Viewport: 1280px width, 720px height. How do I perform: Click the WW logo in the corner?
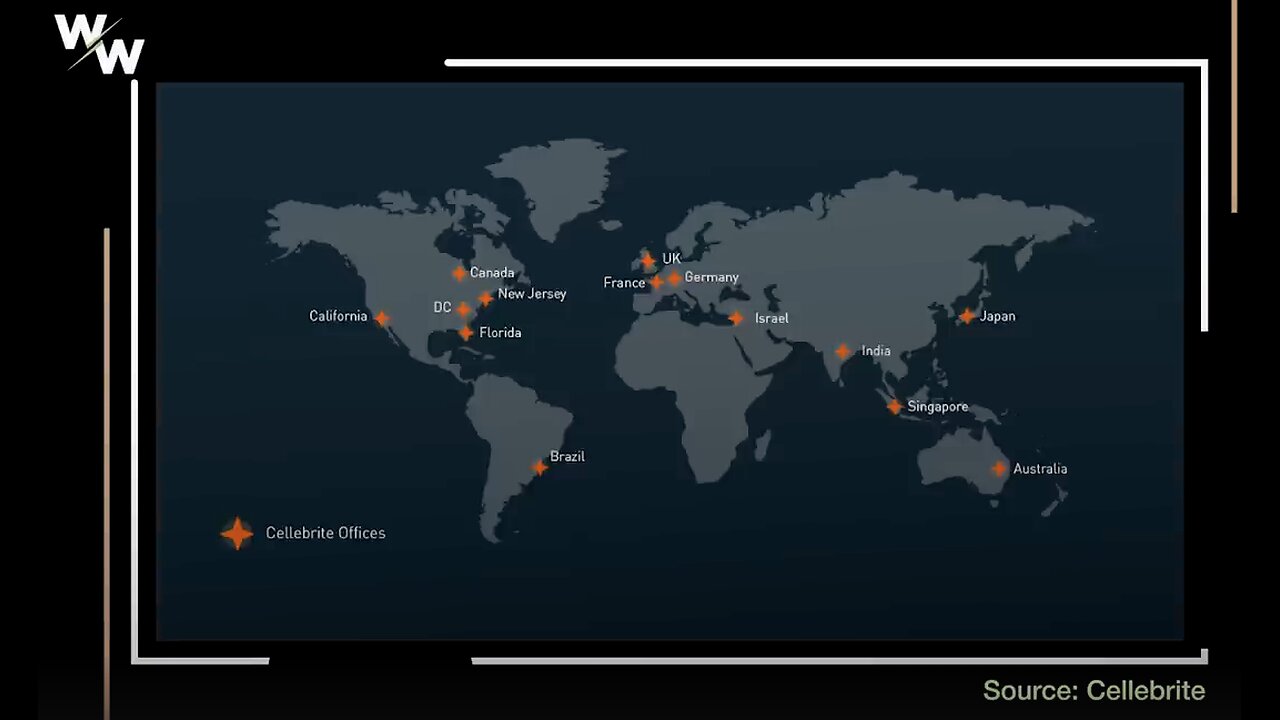(x=99, y=45)
